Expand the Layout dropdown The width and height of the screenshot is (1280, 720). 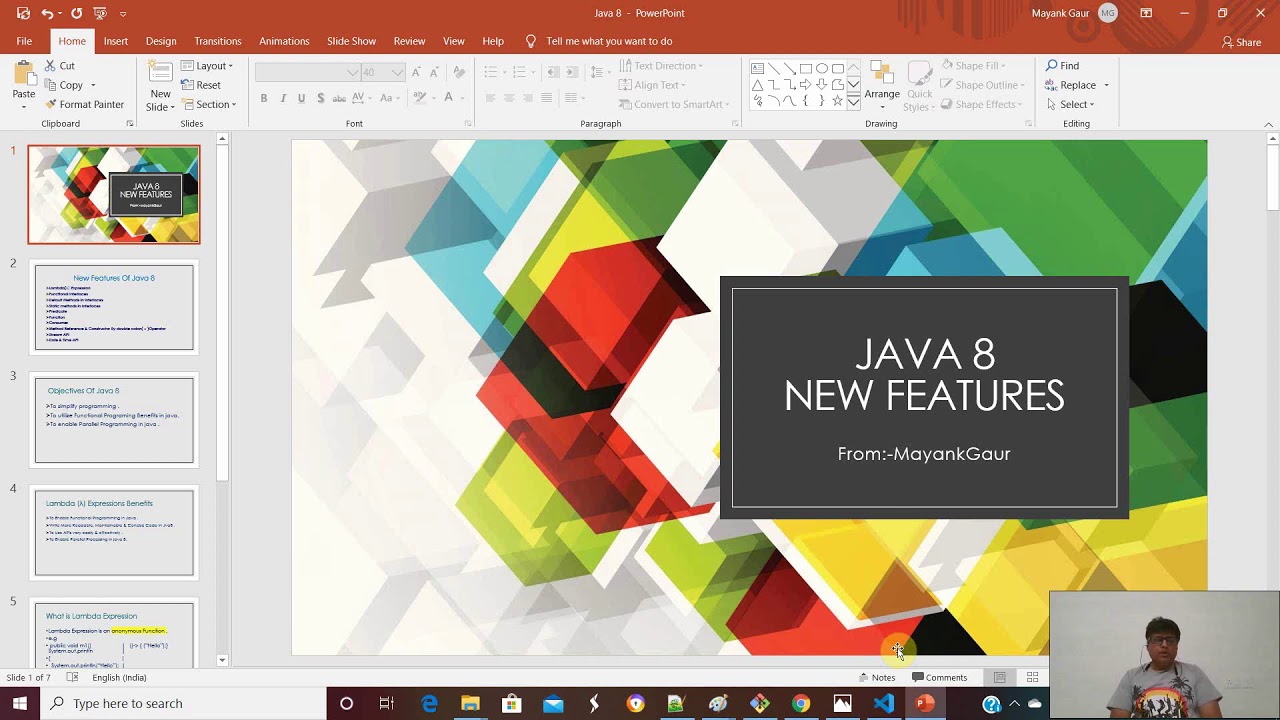tap(207, 66)
